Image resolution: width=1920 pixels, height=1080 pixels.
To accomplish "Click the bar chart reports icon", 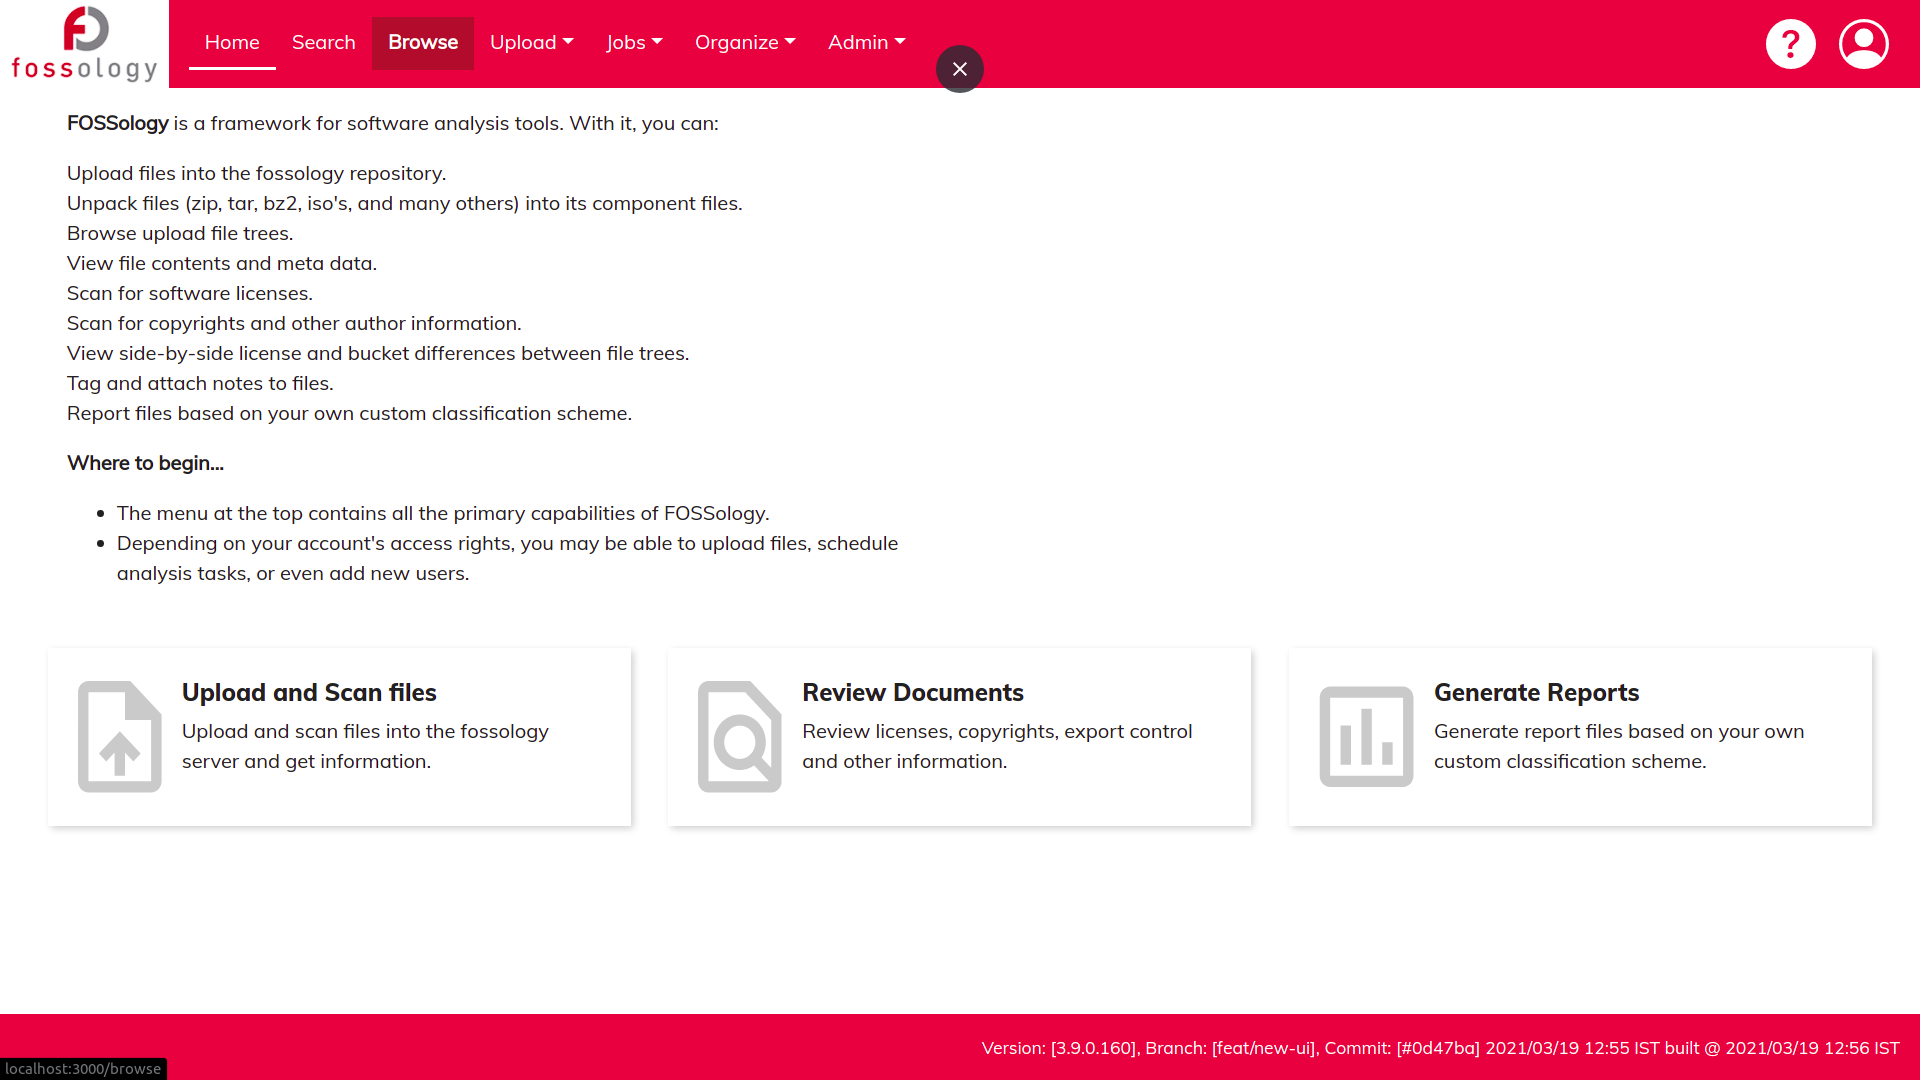I will pos(1366,737).
